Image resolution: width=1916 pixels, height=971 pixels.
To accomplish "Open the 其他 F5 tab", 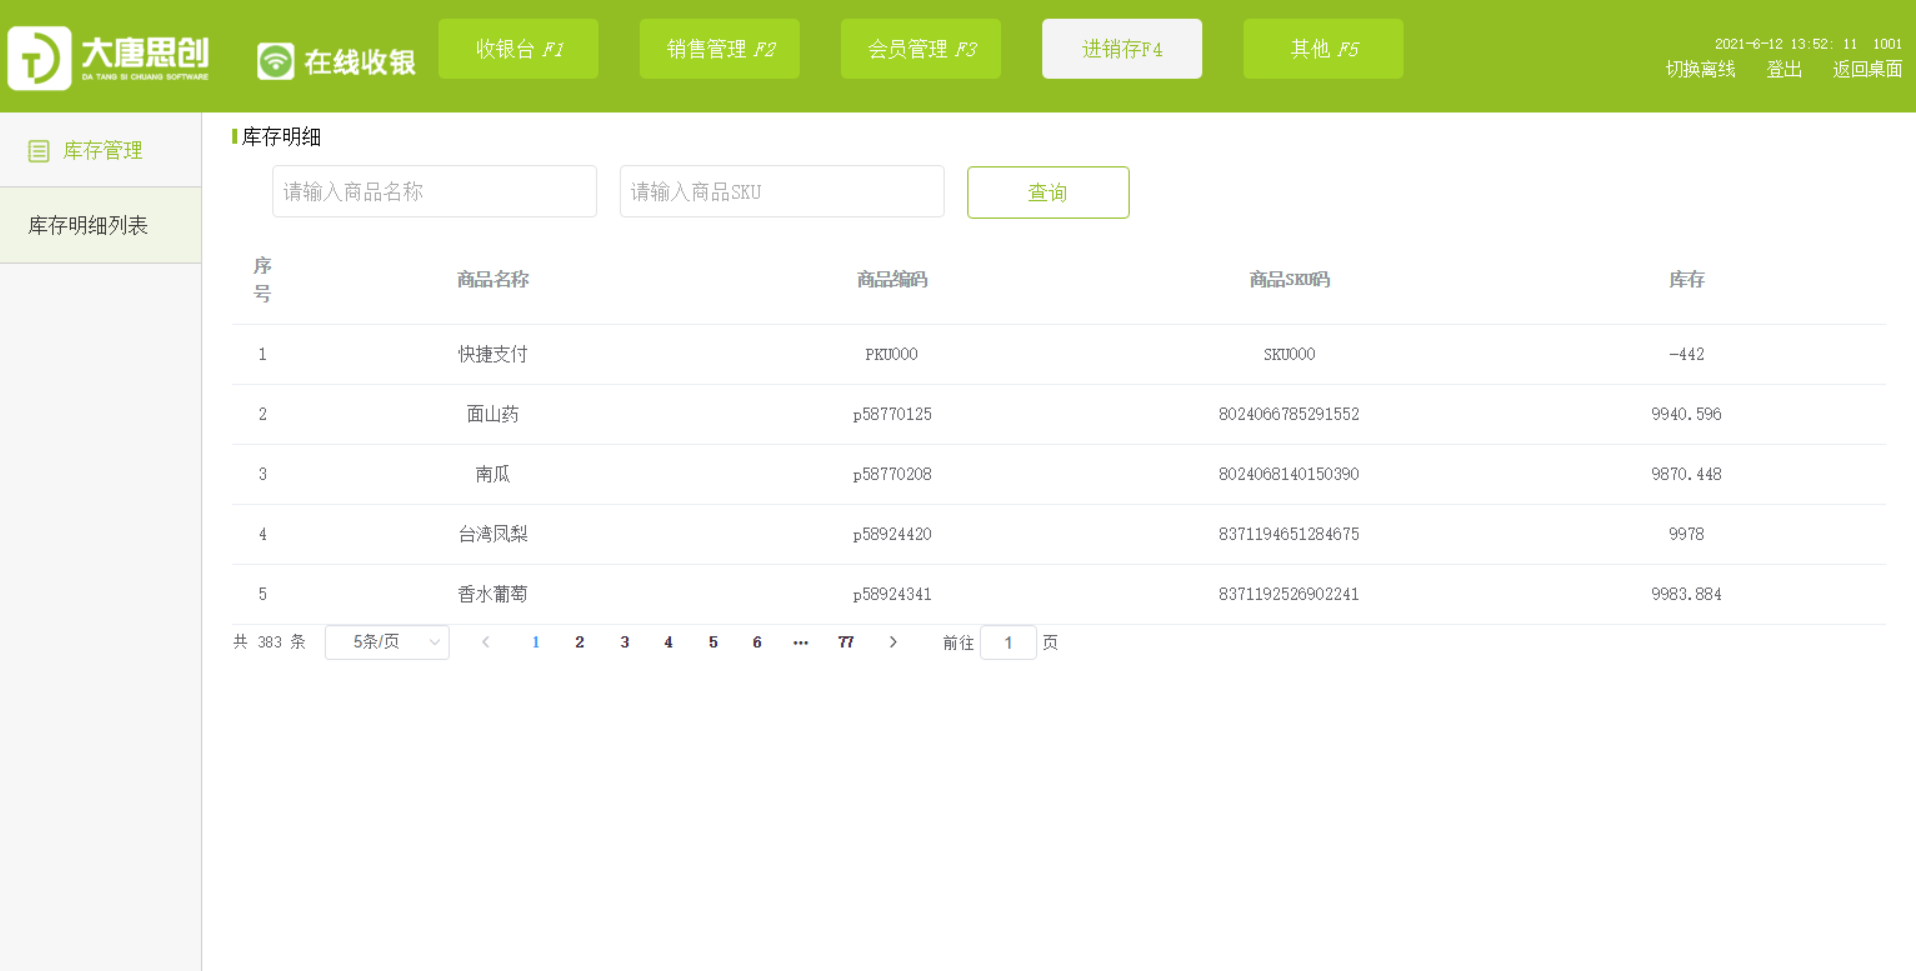I will point(1322,49).
